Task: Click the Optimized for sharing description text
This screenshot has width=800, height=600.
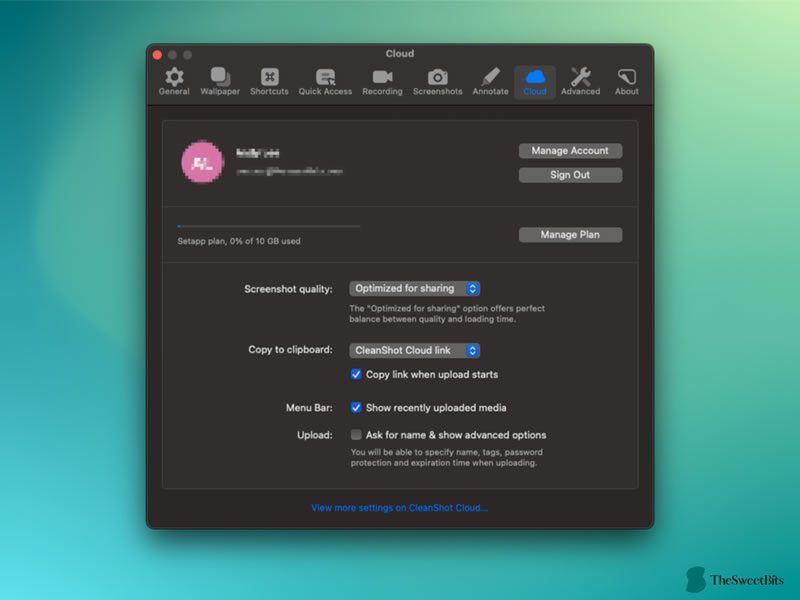Action: coord(447,314)
